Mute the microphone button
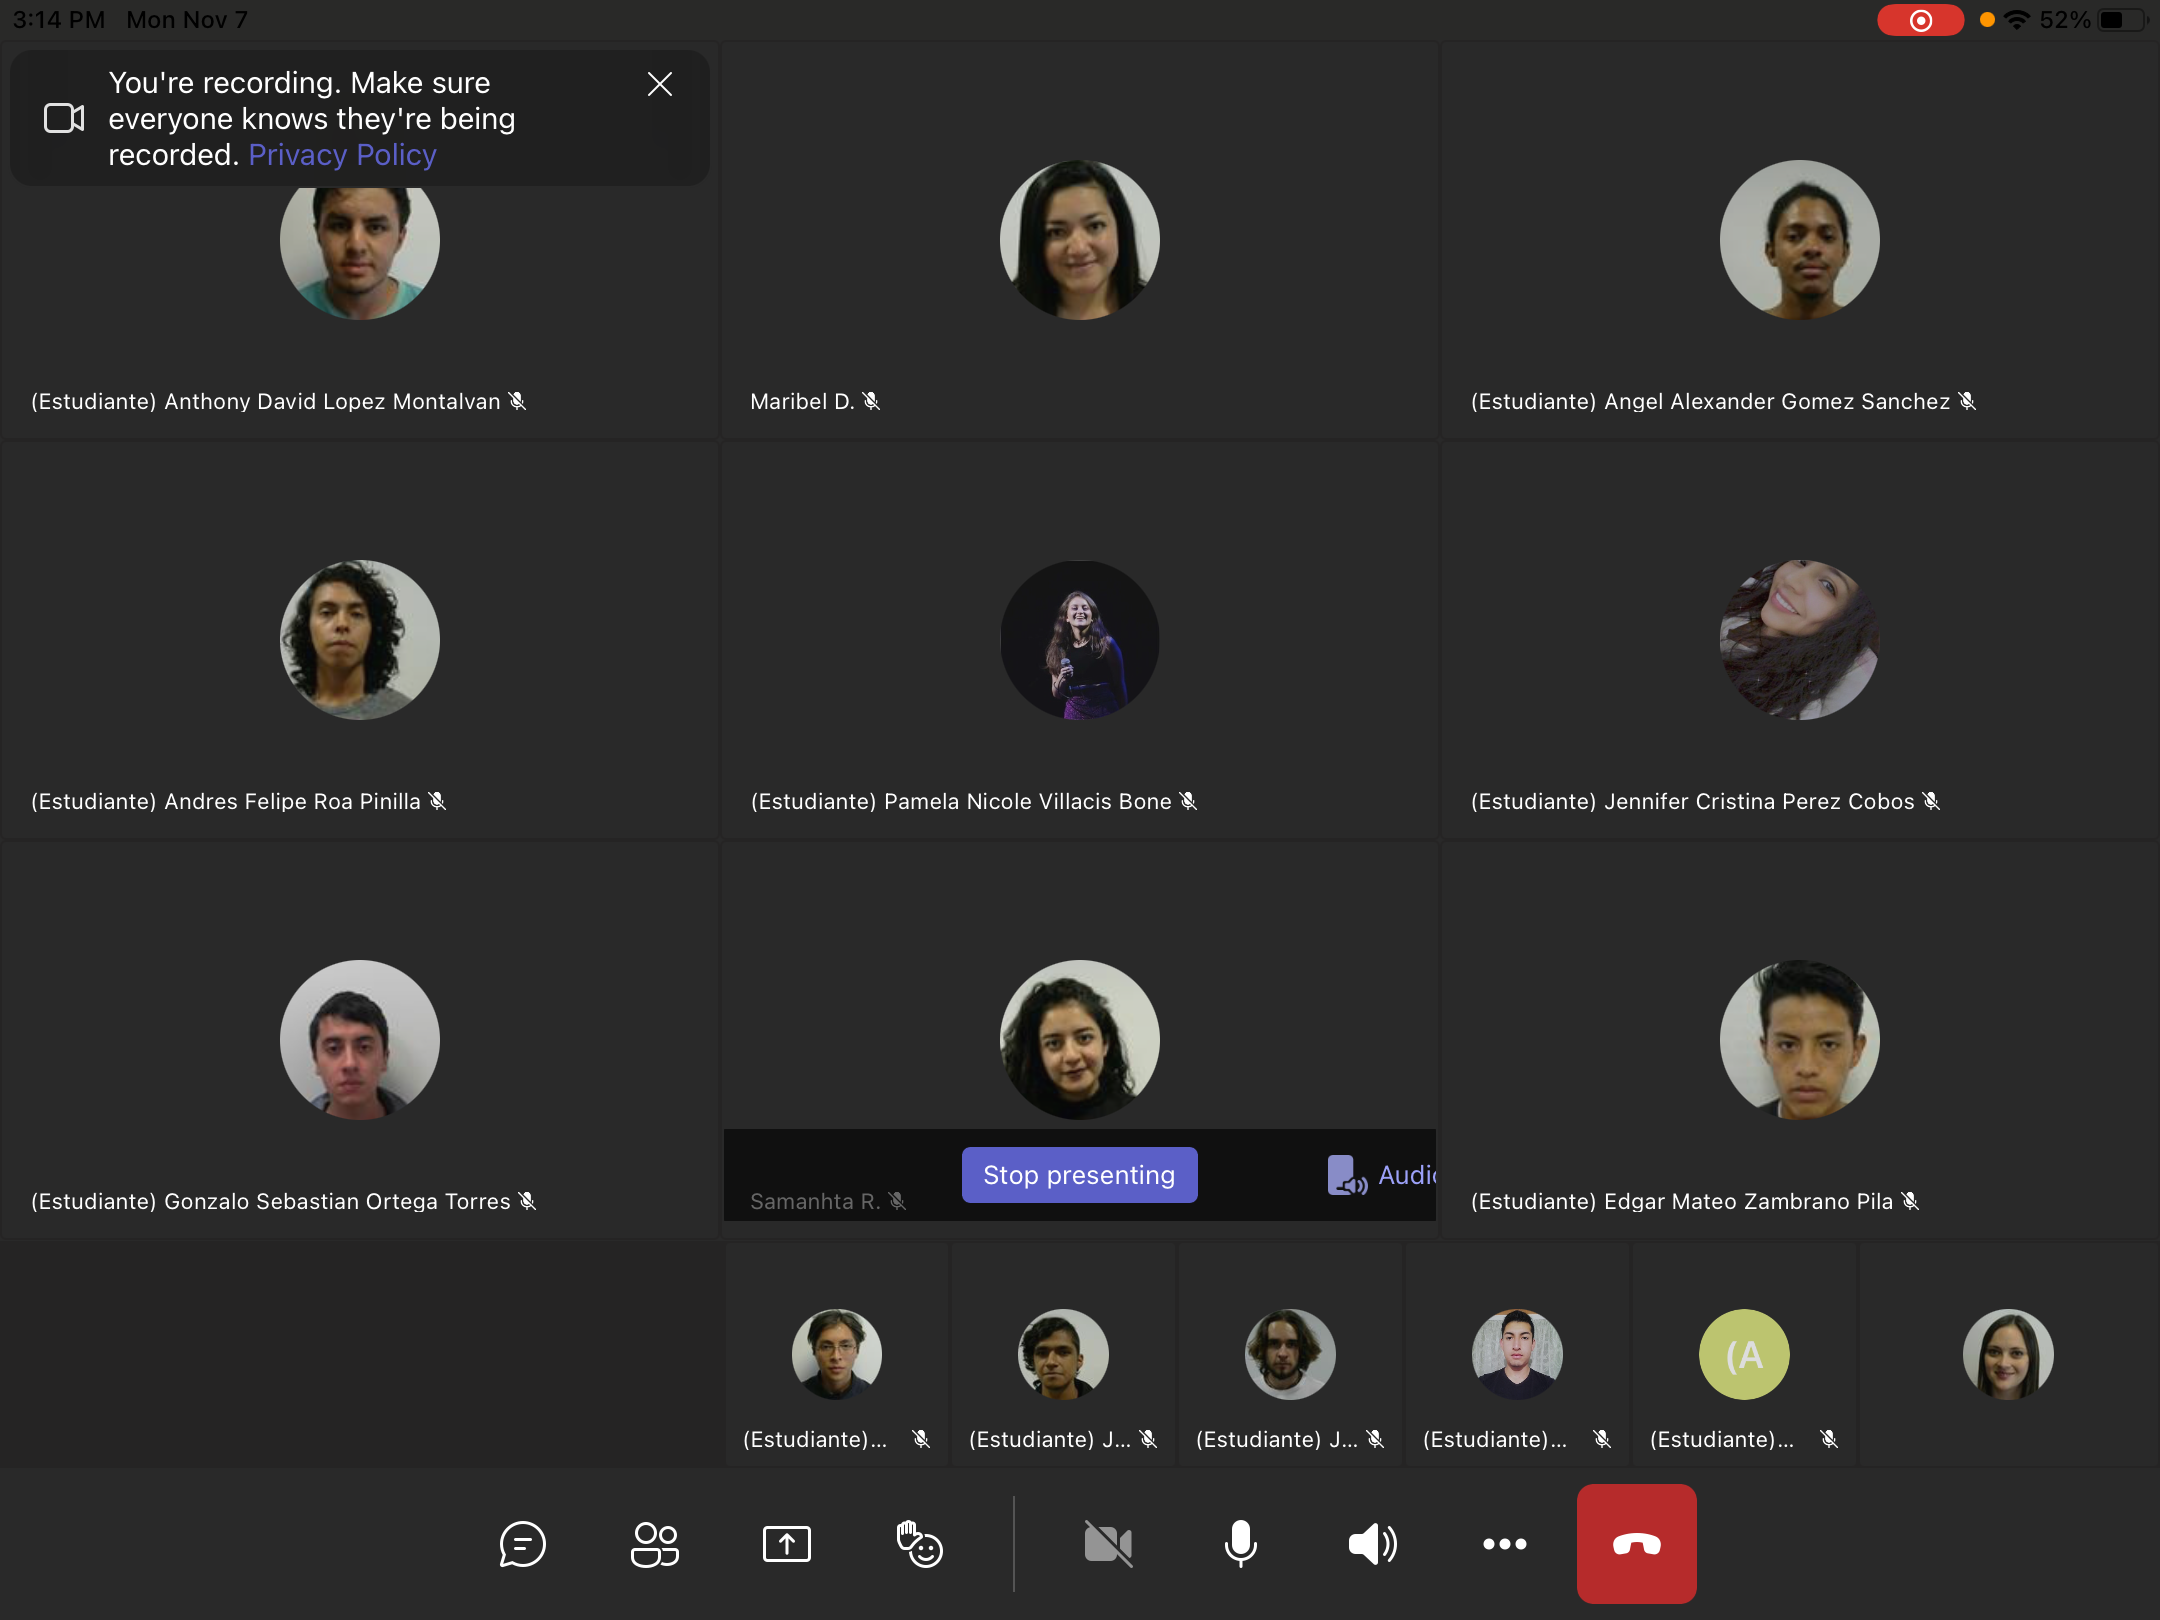The width and height of the screenshot is (2160, 1620). 1240,1544
